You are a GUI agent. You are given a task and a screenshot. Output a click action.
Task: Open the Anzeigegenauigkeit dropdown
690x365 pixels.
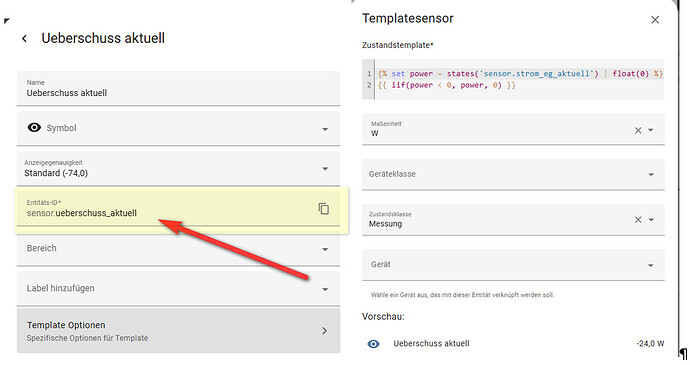pyautogui.click(x=325, y=169)
